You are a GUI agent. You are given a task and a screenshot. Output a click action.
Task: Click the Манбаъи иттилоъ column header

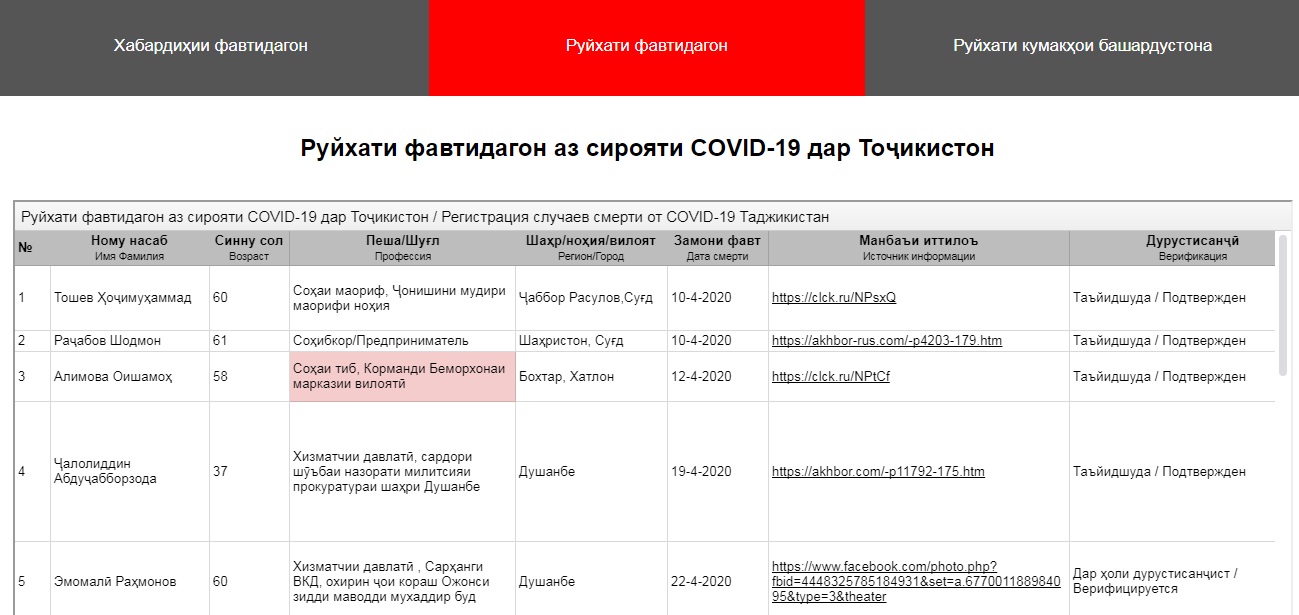[x=918, y=247]
